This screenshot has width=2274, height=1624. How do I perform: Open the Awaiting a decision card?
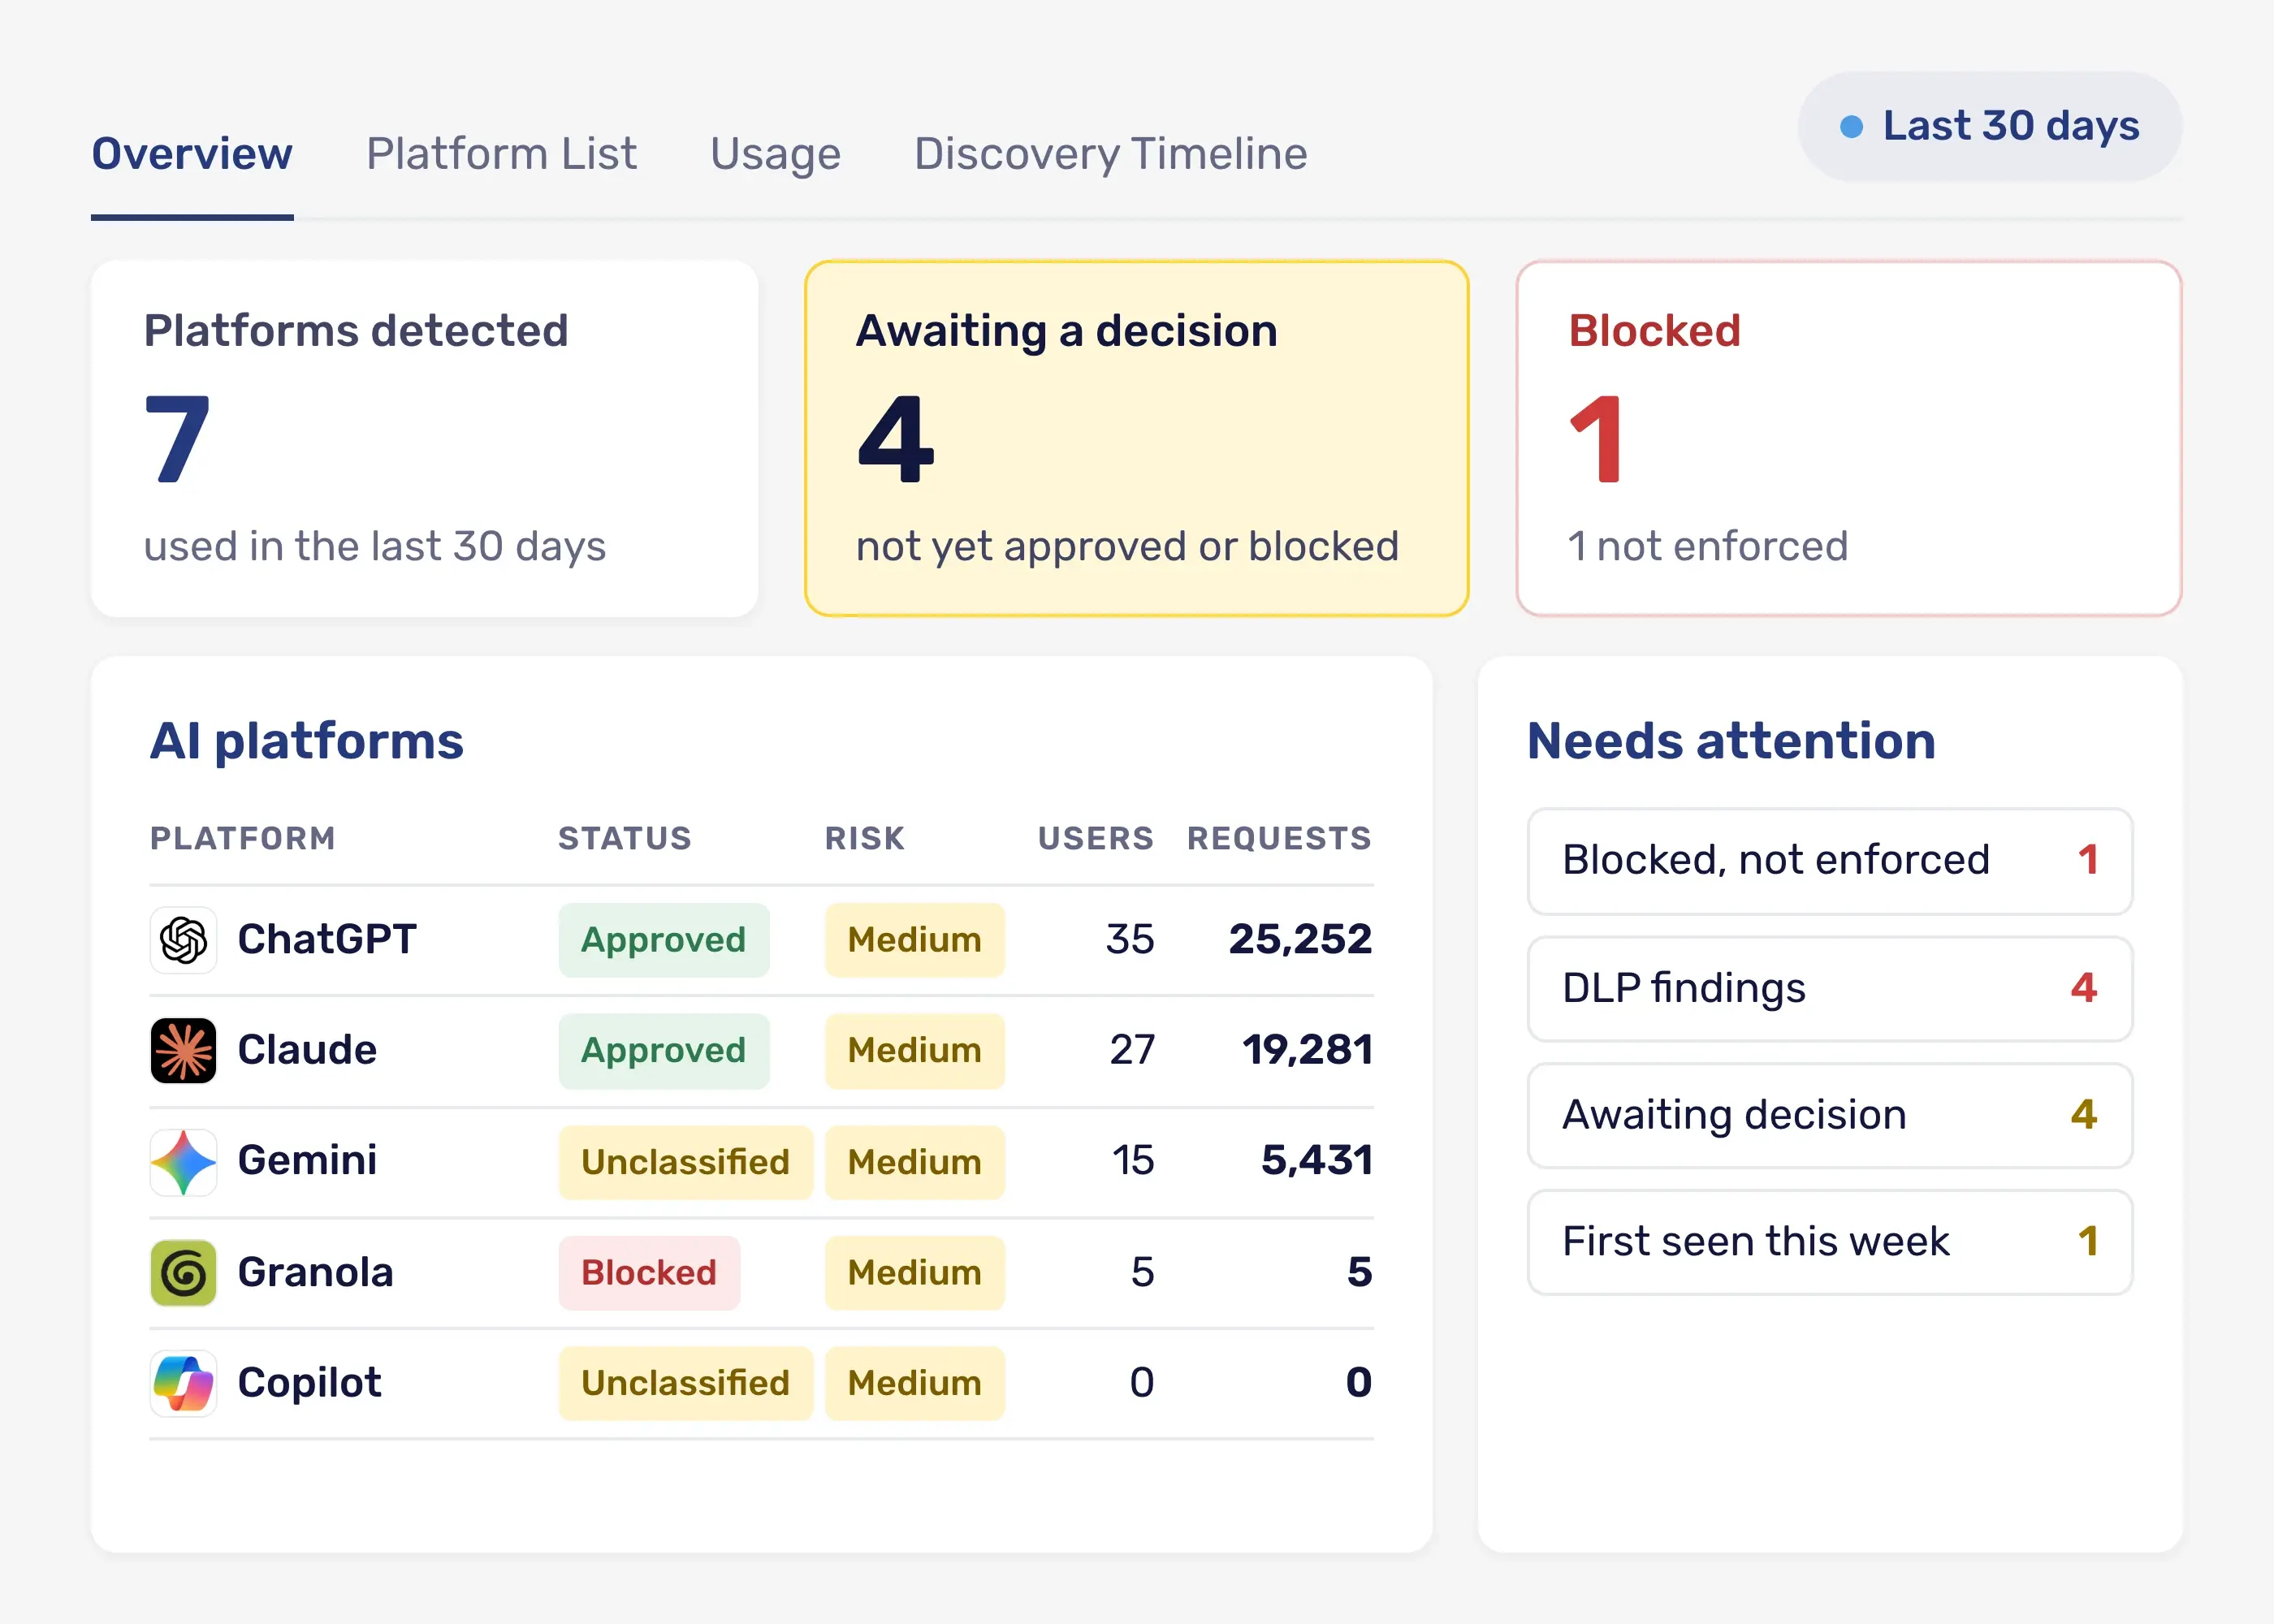(1136, 438)
